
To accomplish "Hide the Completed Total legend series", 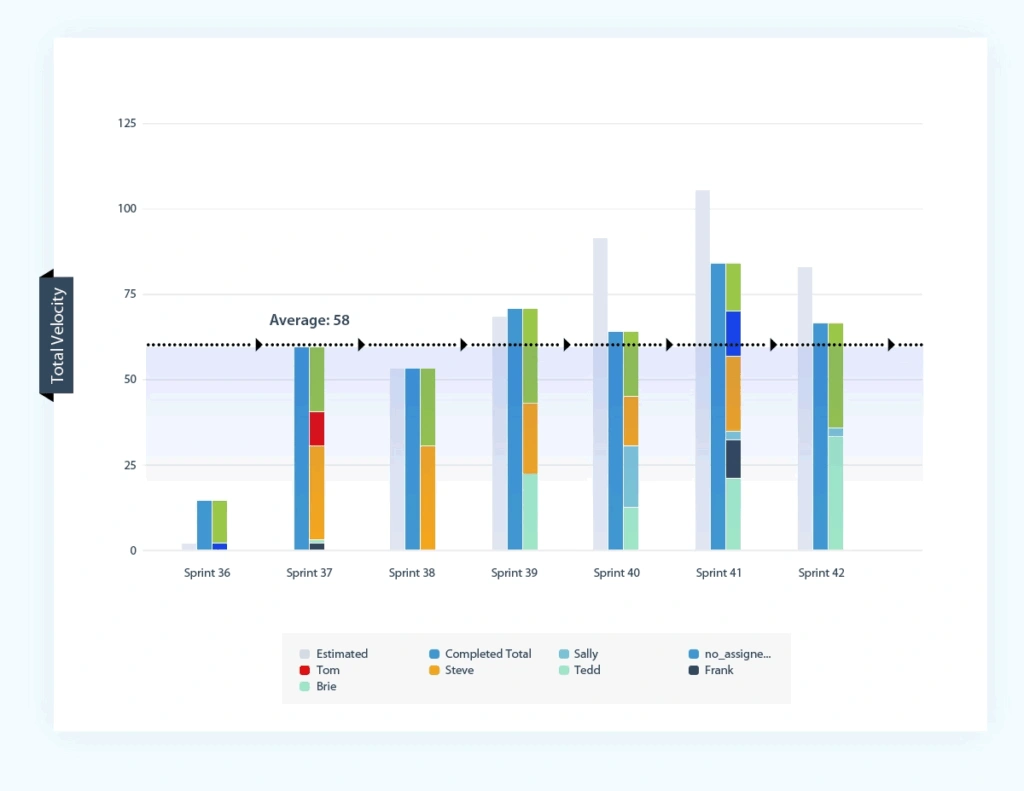I will click(x=487, y=654).
